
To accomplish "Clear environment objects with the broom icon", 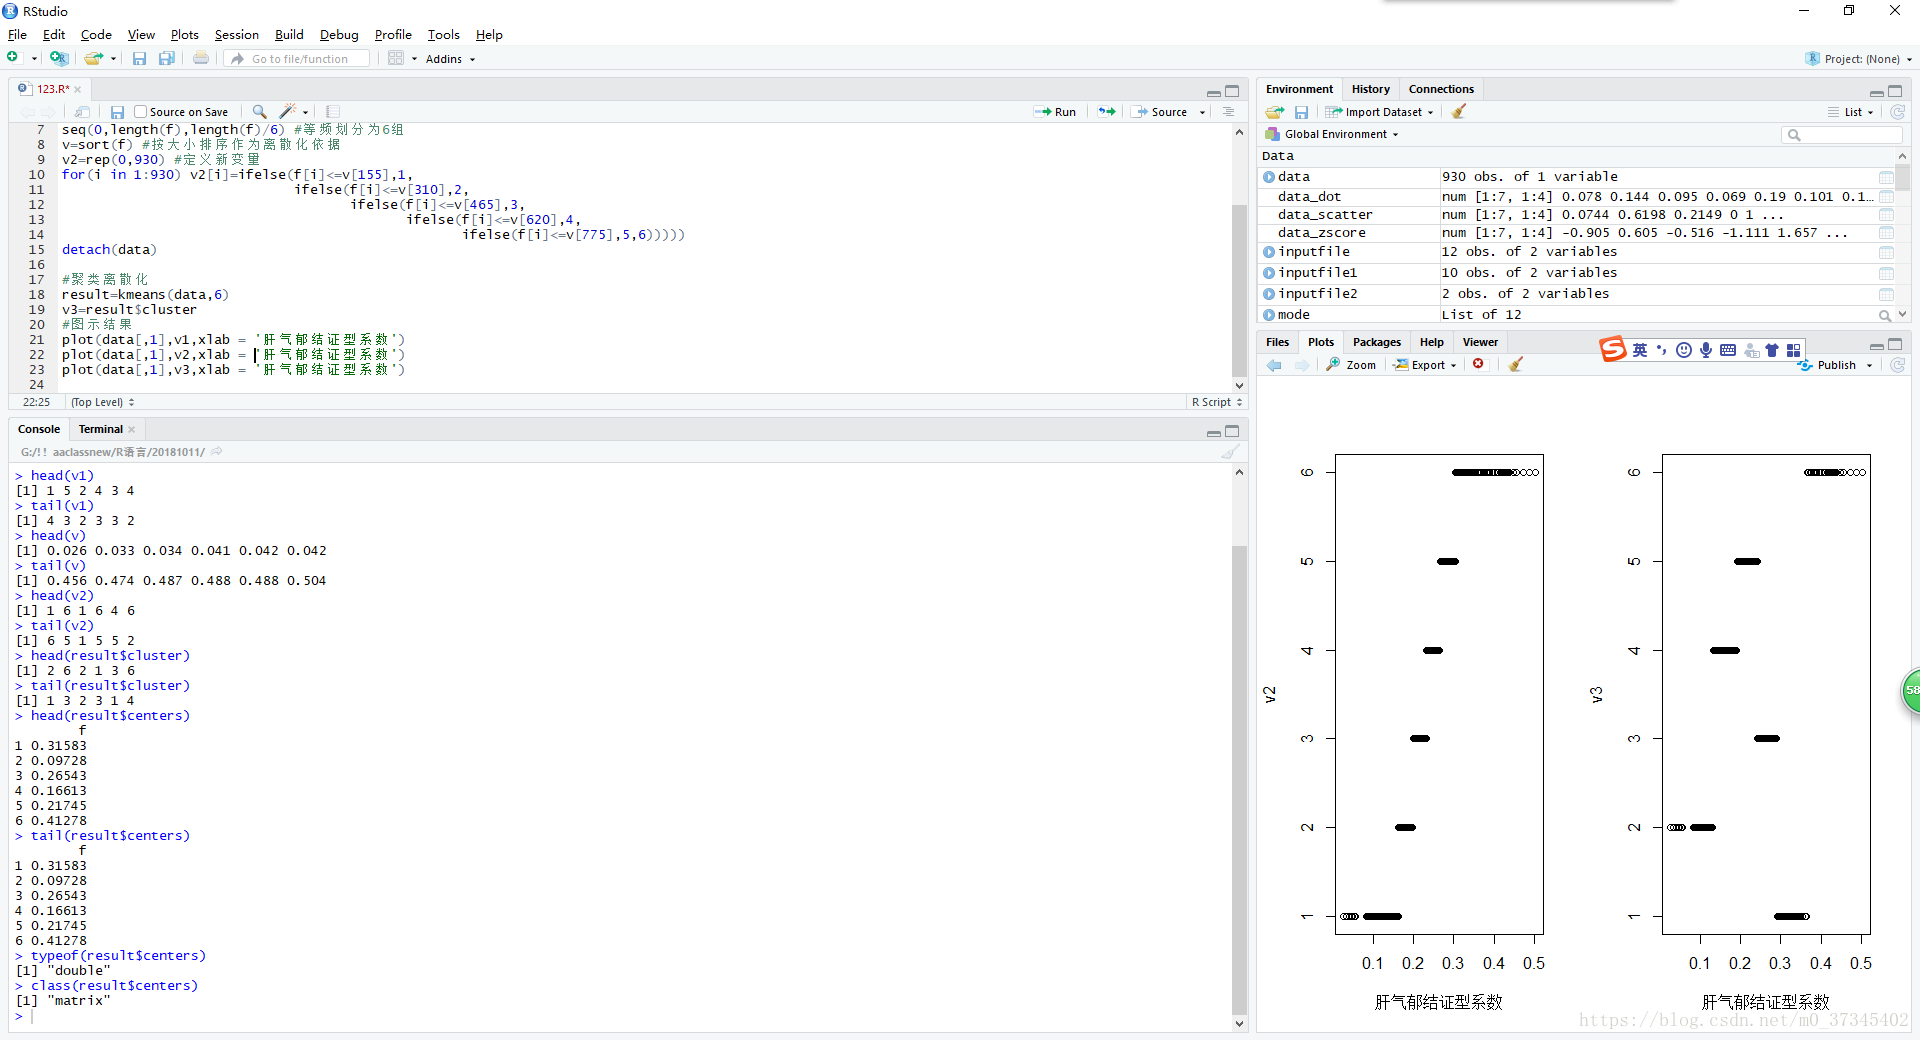I will click(x=1459, y=112).
